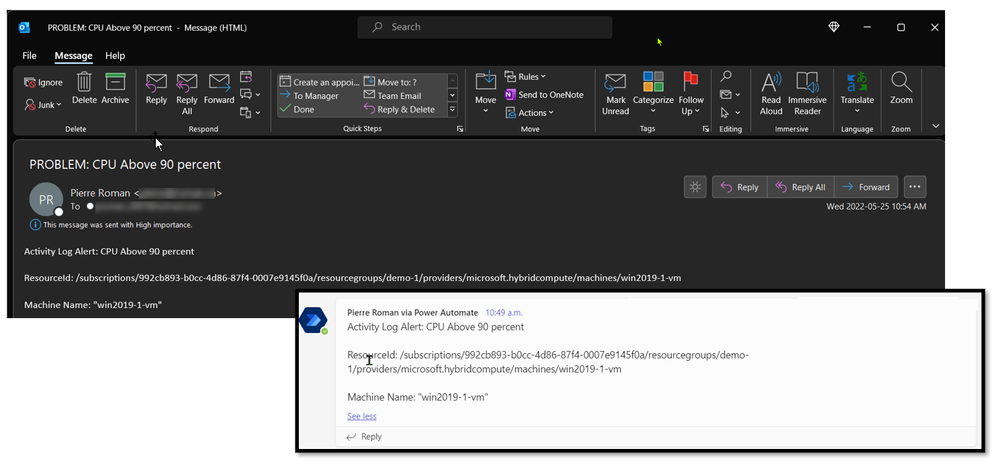Image resolution: width=999 pixels, height=469 pixels.
Task: Open the IM reply dropdown in Respond group
Action: (x=250, y=94)
